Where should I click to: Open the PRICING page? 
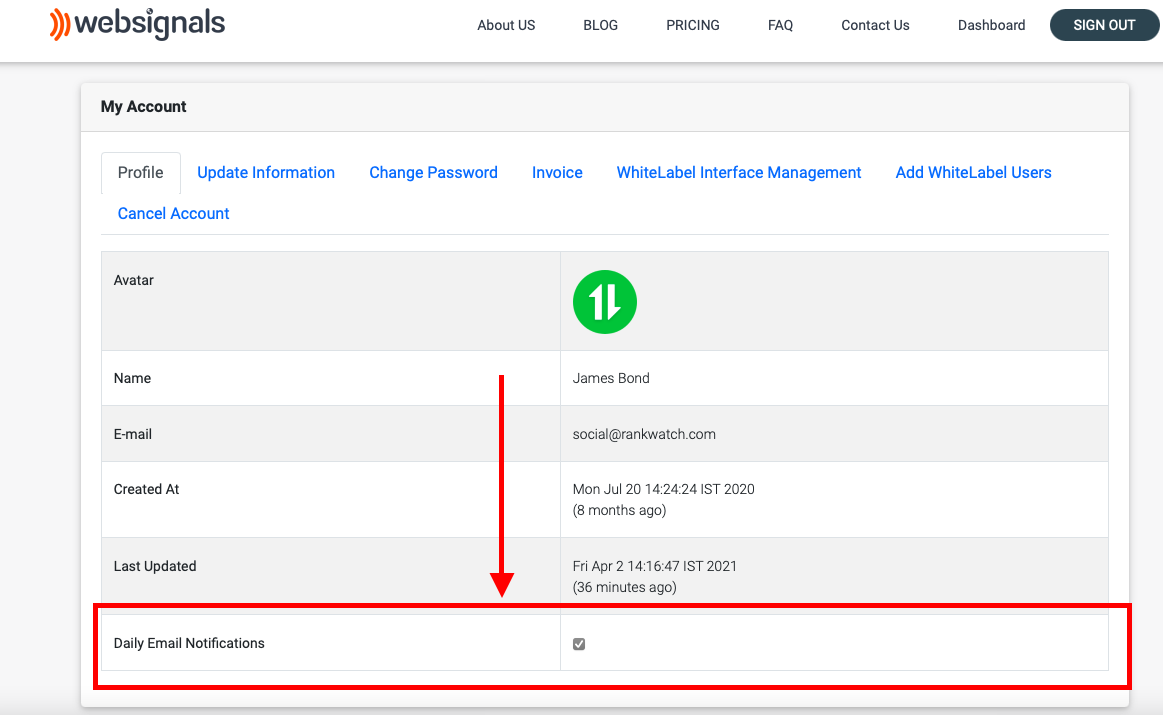tap(693, 25)
